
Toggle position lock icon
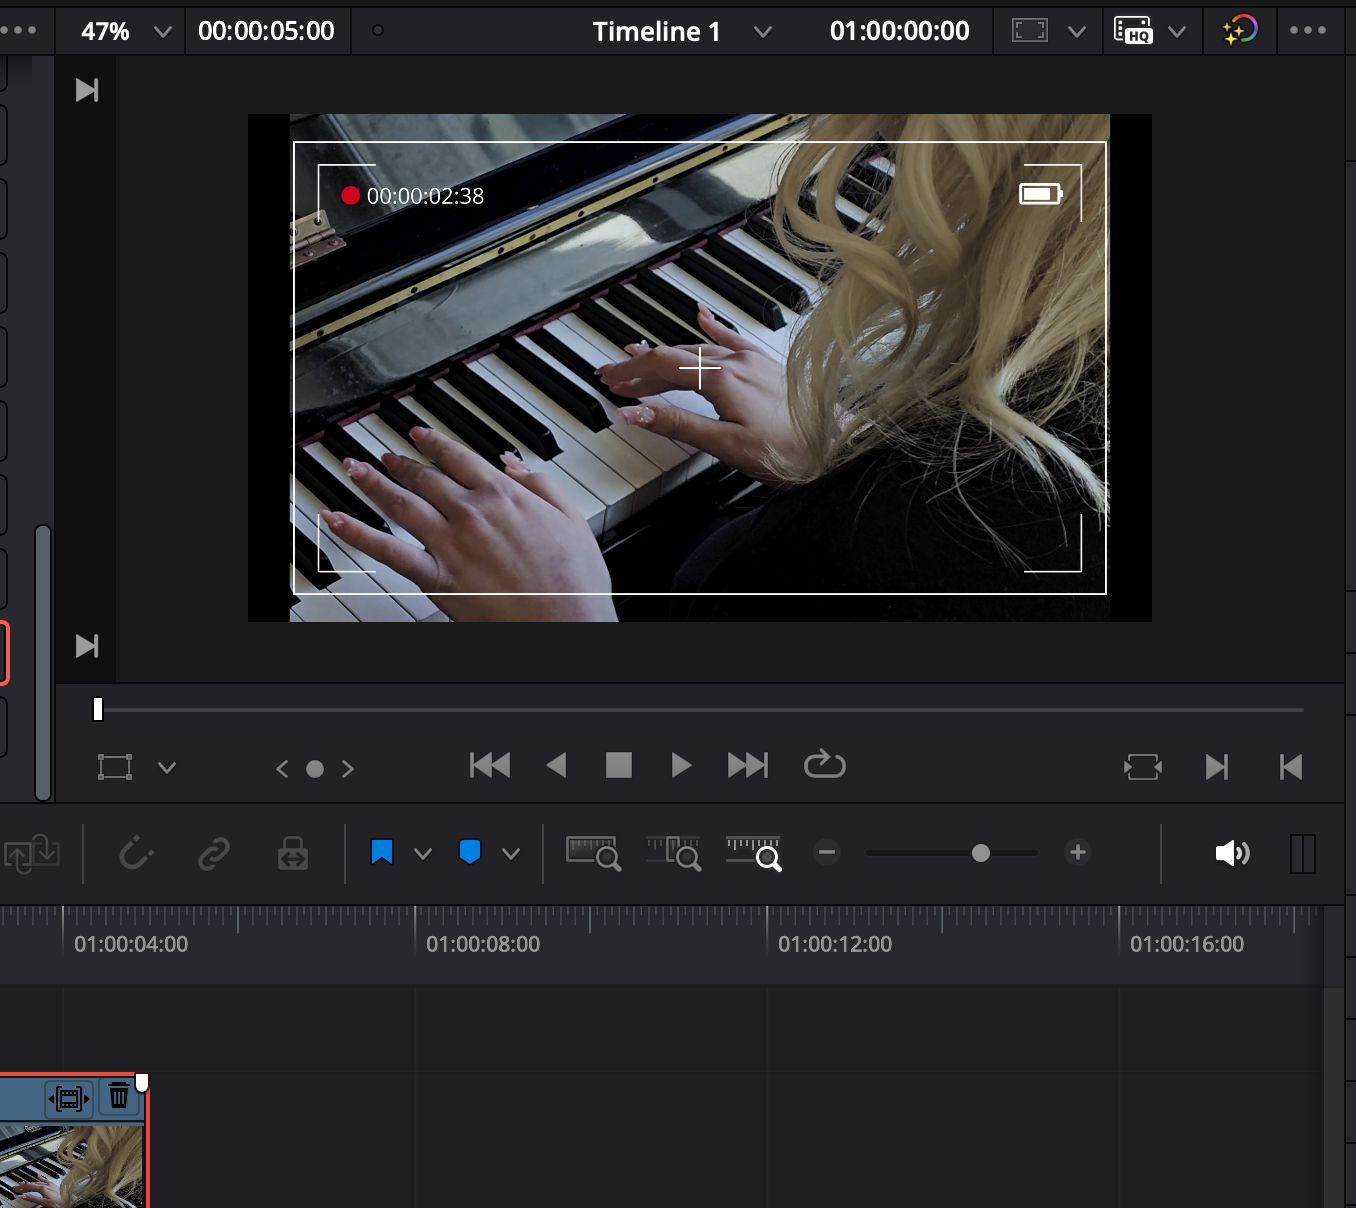point(293,854)
